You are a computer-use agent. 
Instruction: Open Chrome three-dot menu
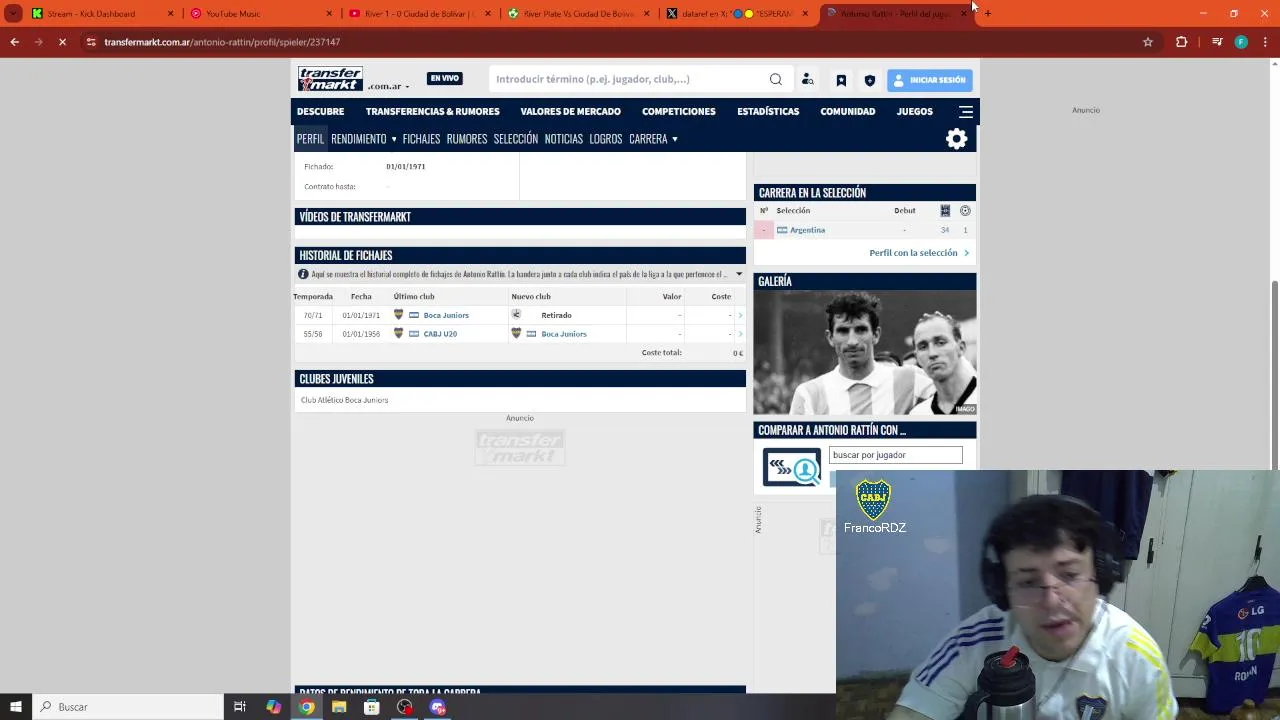(1266, 42)
